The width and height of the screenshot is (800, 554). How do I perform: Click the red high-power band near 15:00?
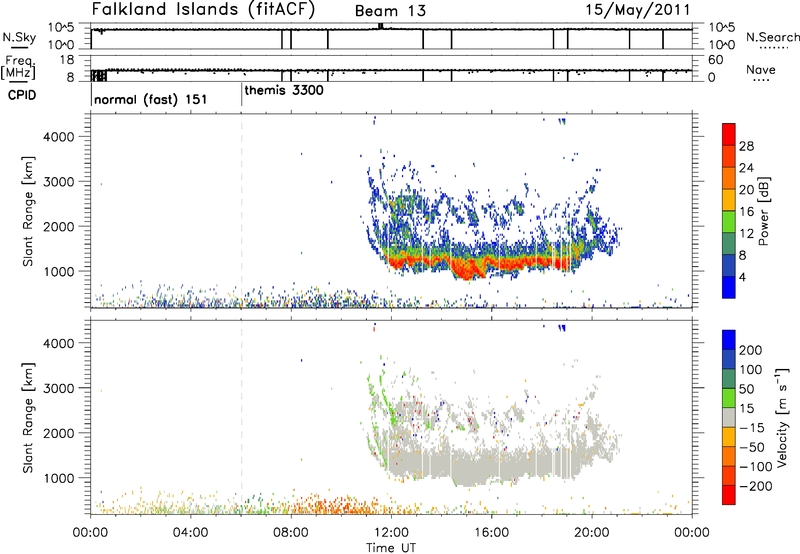(x=467, y=269)
